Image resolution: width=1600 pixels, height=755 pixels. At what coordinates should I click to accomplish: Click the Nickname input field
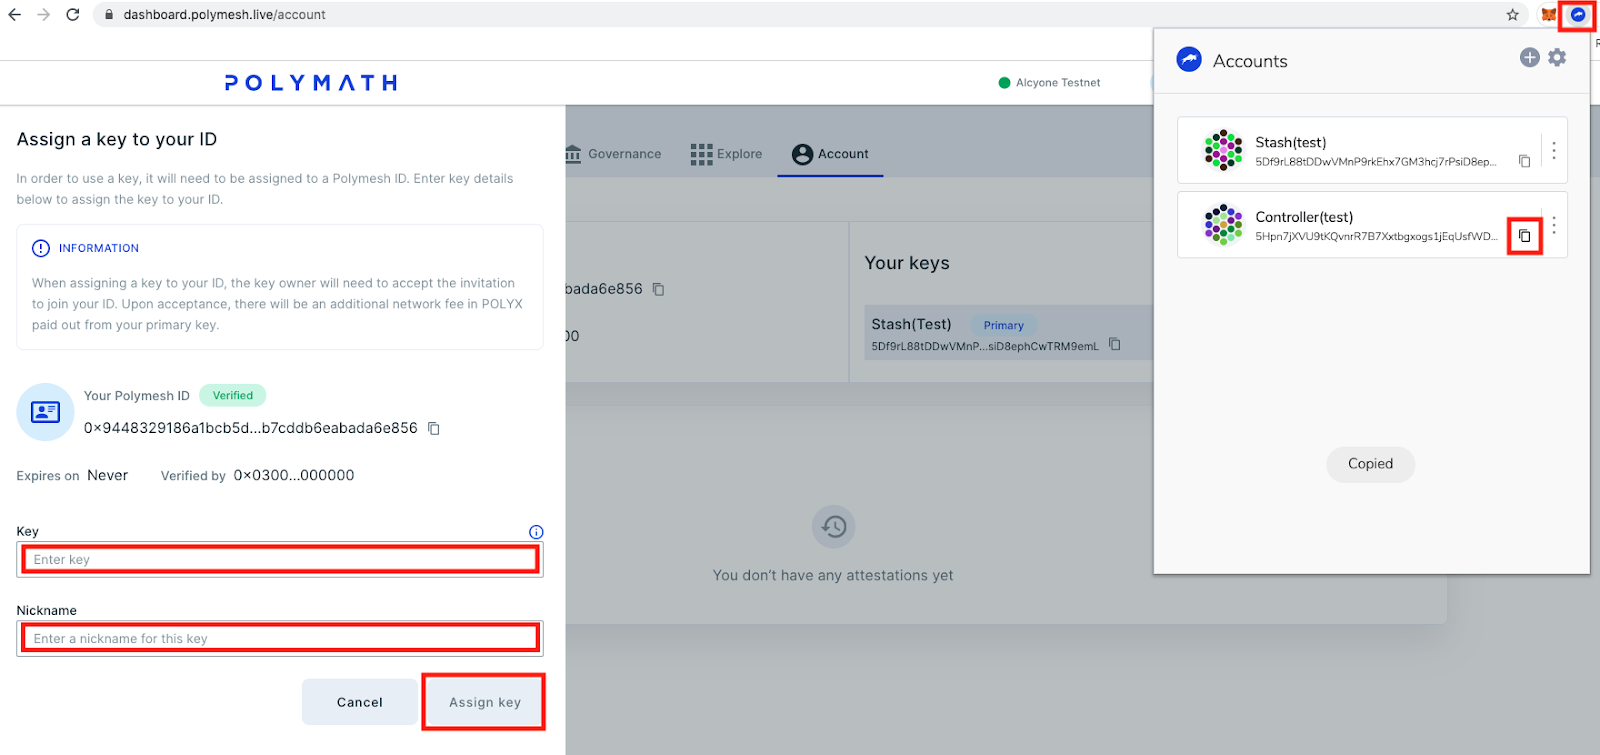pos(280,638)
